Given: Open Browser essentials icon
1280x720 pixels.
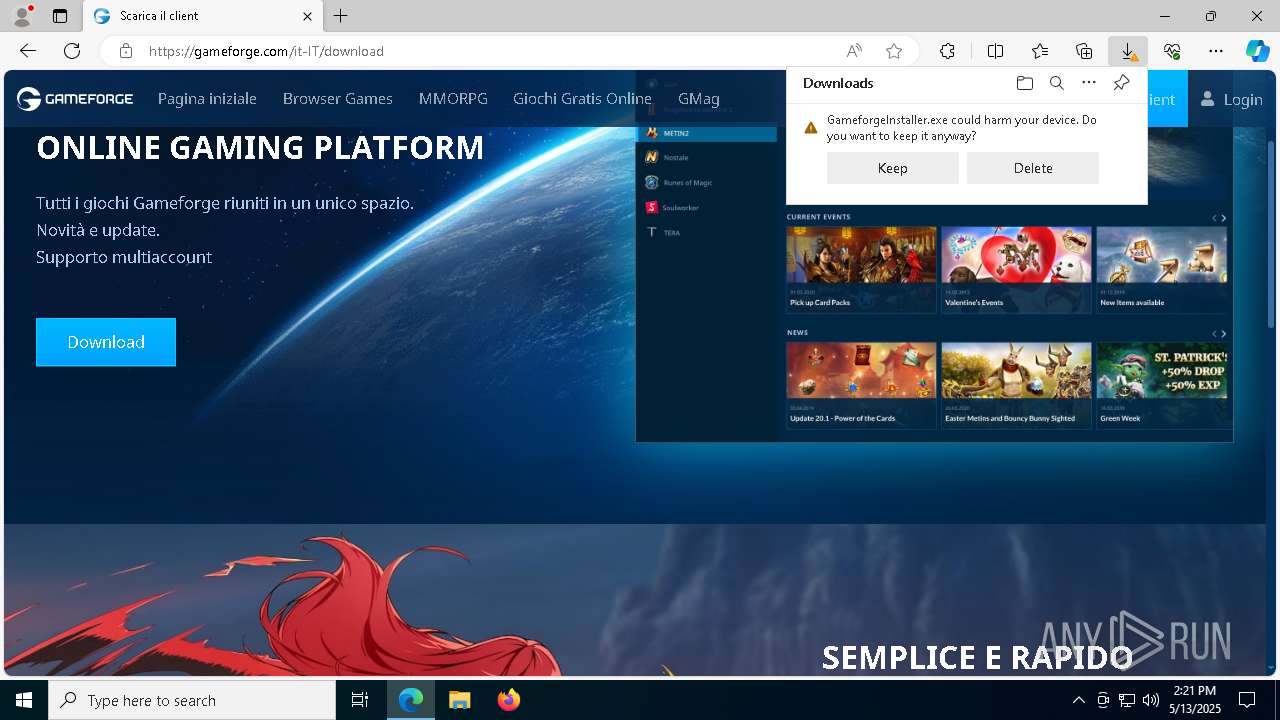Looking at the screenshot, I should click(1172, 51).
